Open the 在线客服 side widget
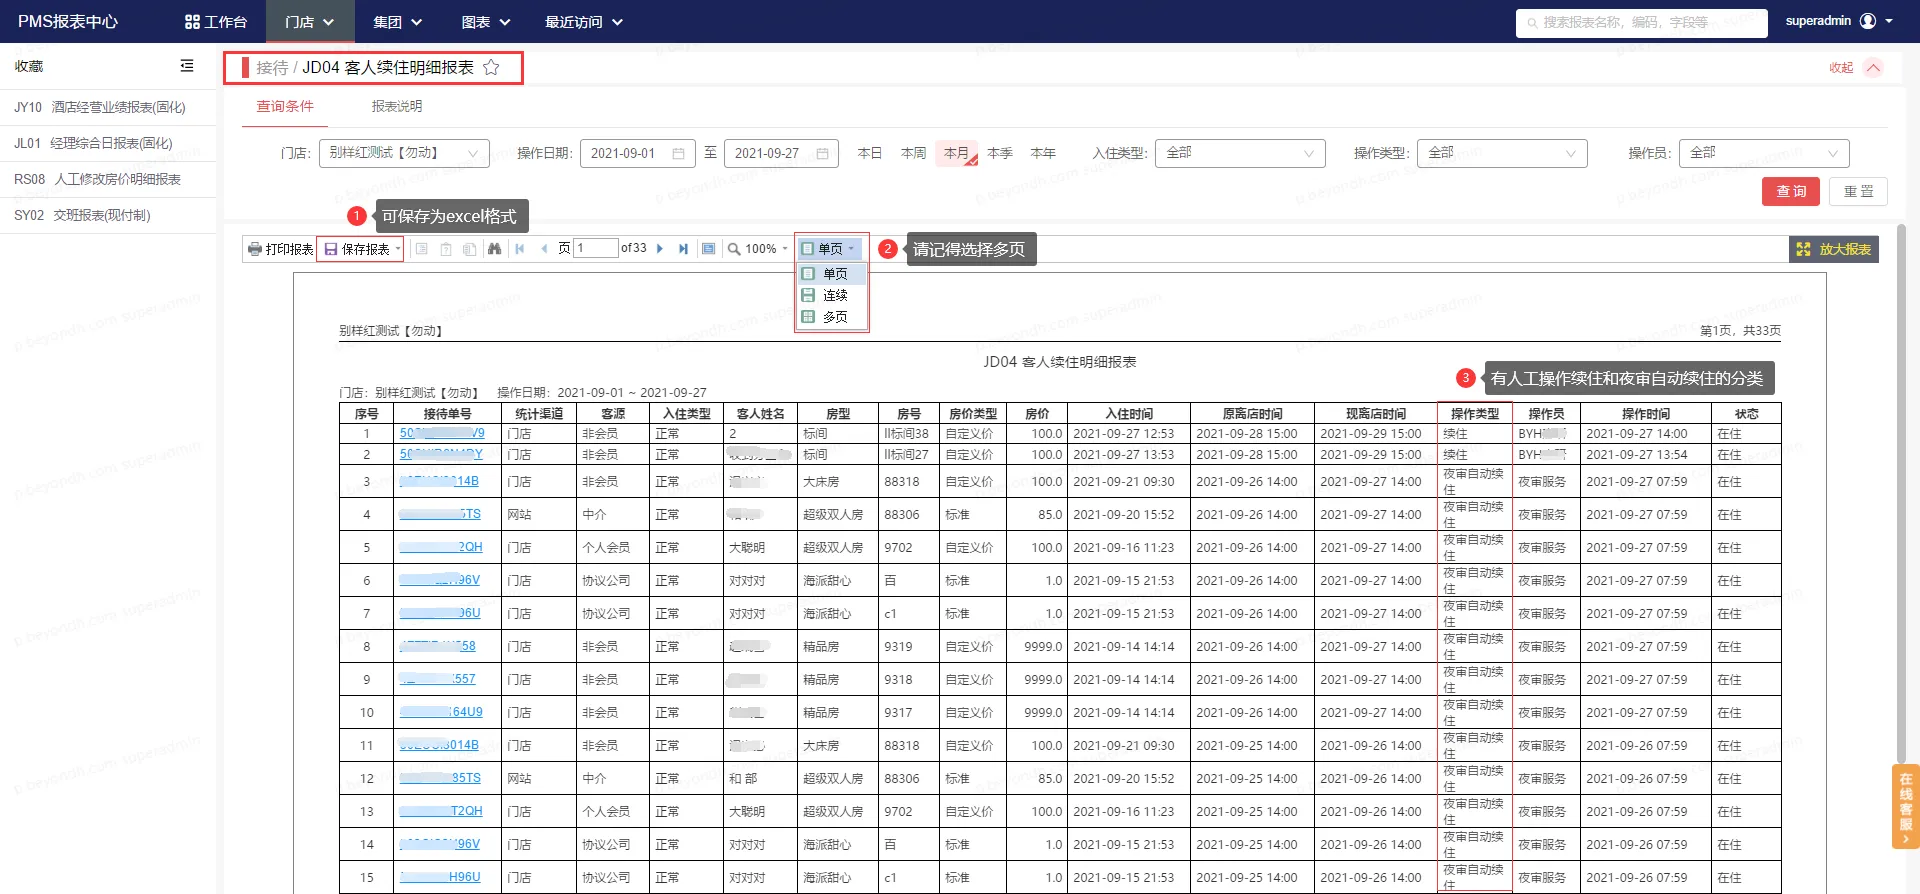The image size is (1920, 894). pyautogui.click(x=1905, y=806)
